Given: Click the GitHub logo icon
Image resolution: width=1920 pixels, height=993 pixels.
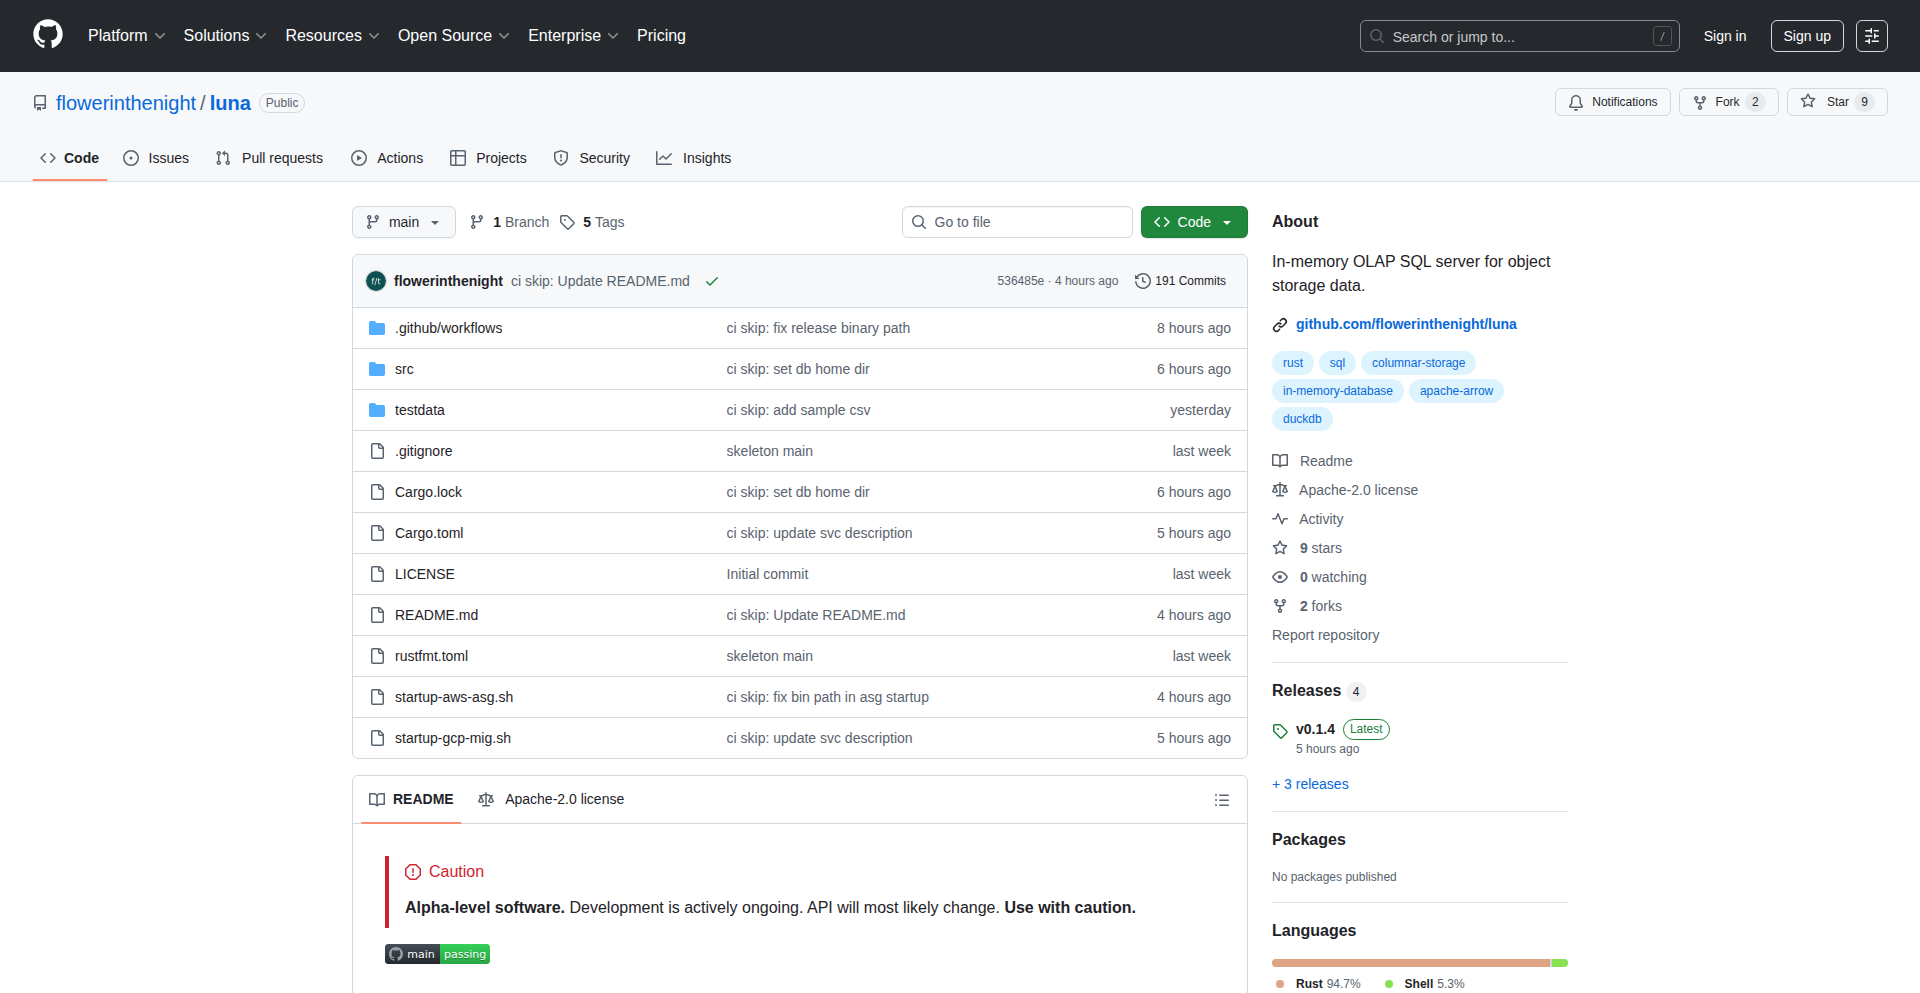Looking at the screenshot, I should point(48,35).
